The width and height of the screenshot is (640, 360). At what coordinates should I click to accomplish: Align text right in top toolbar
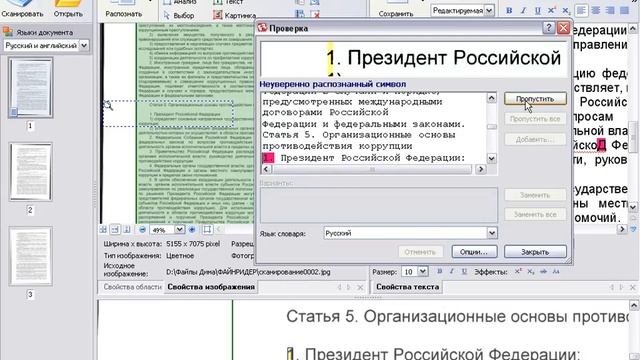coord(610,11)
